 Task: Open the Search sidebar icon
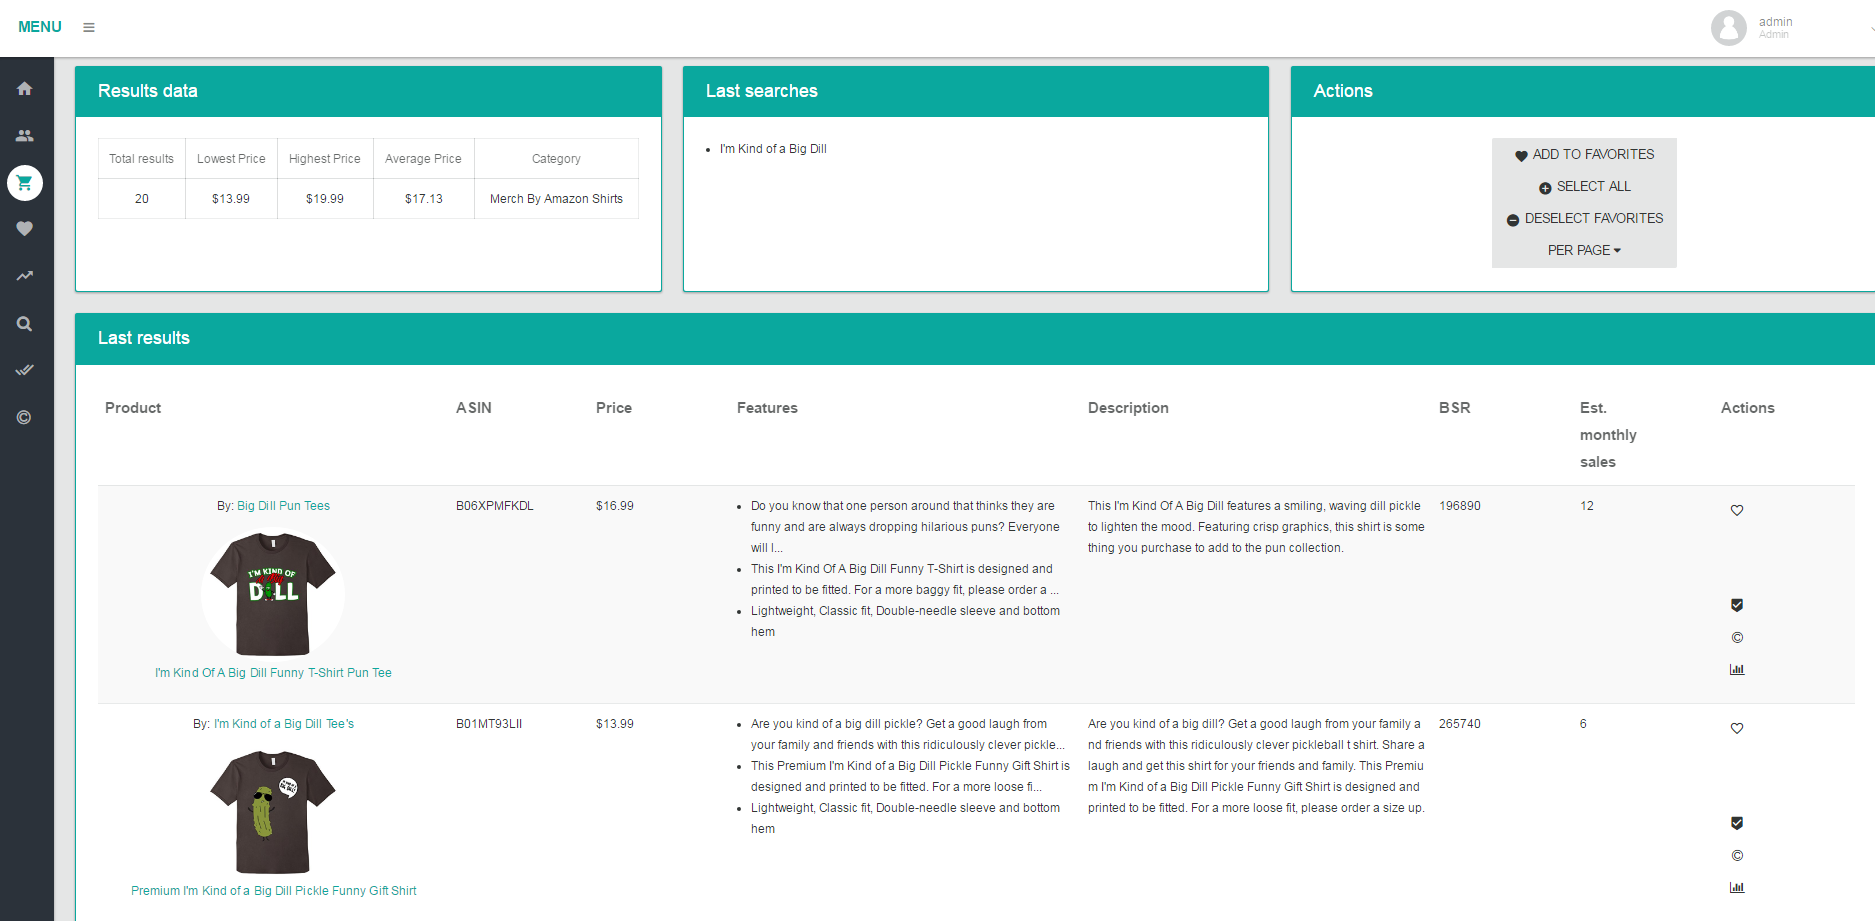(x=24, y=323)
